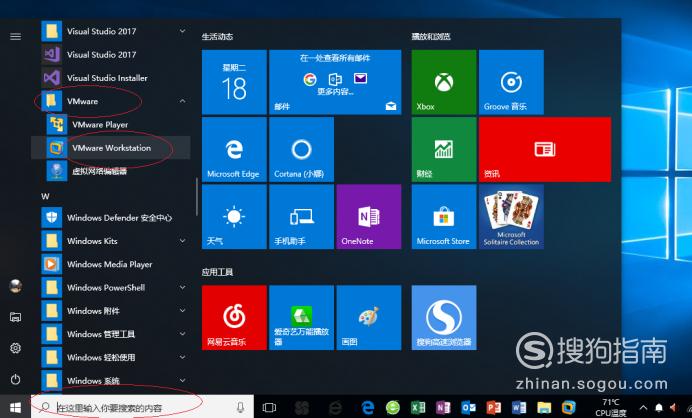Open the virtual network editor entry (虚拟网络编辑器)
Image resolution: width=692 pixels, height=418 pixels.
111,171
